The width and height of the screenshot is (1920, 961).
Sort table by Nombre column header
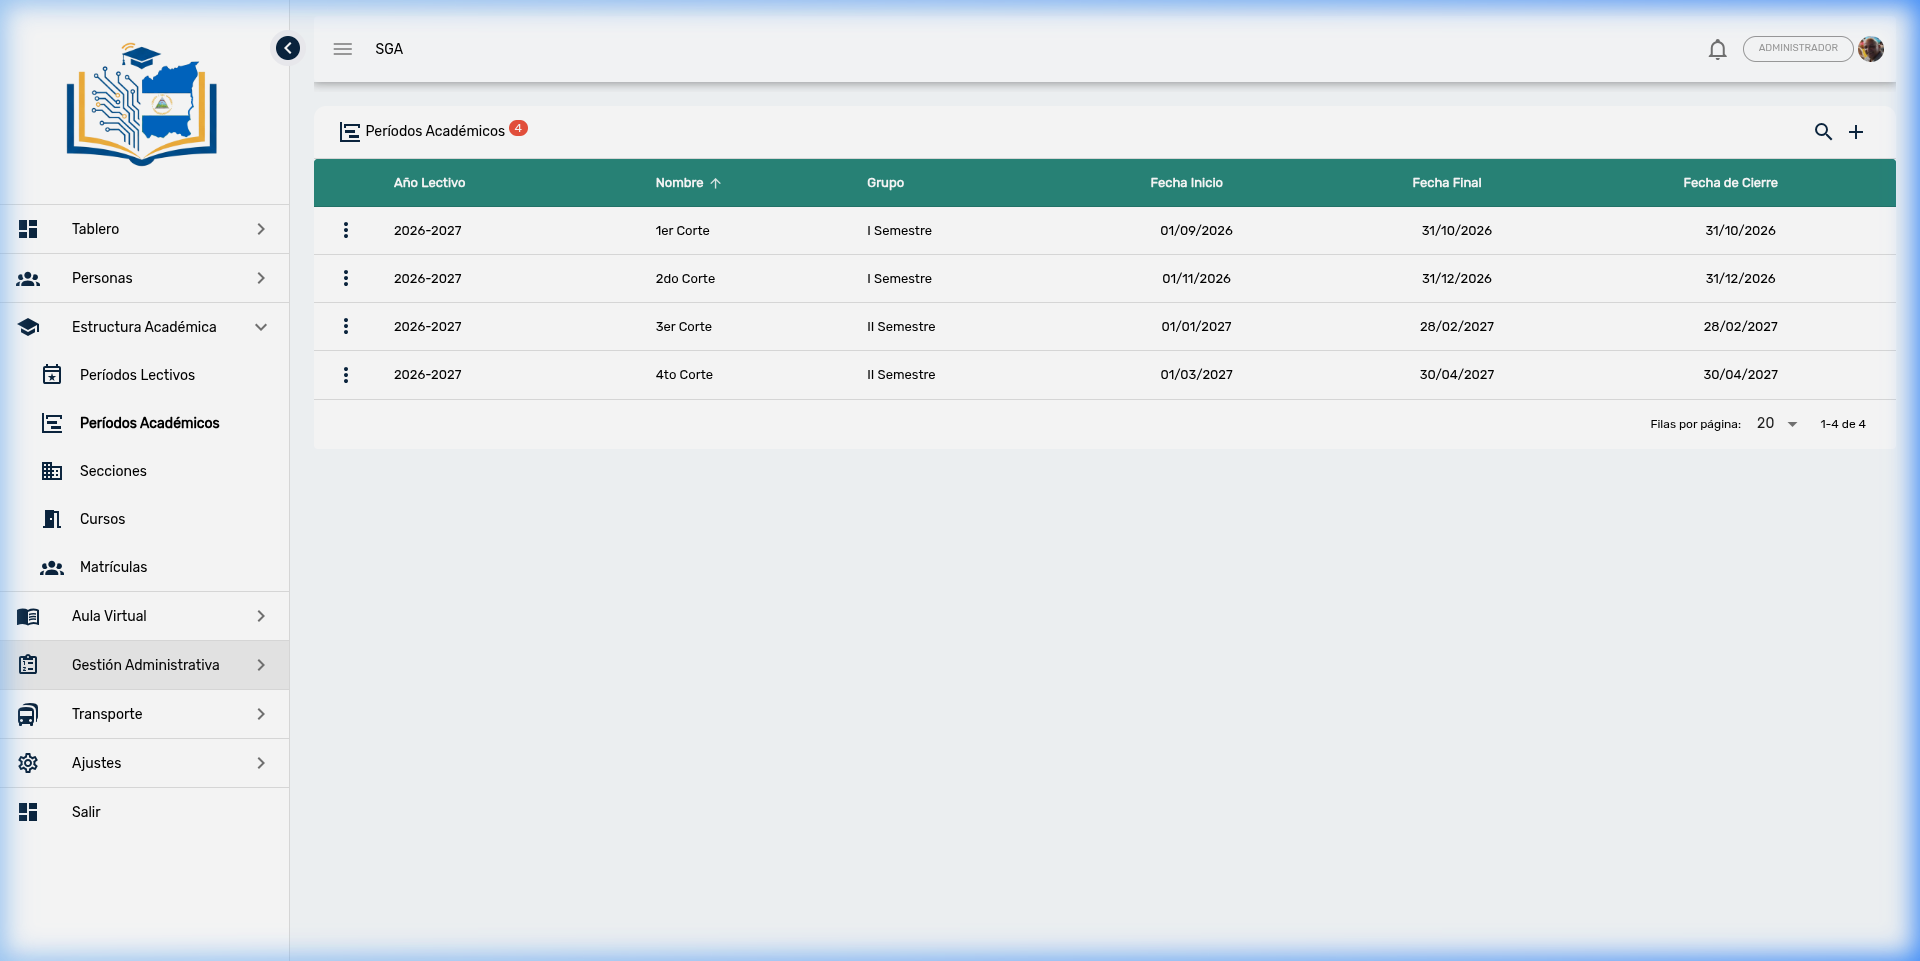point(680,183)
